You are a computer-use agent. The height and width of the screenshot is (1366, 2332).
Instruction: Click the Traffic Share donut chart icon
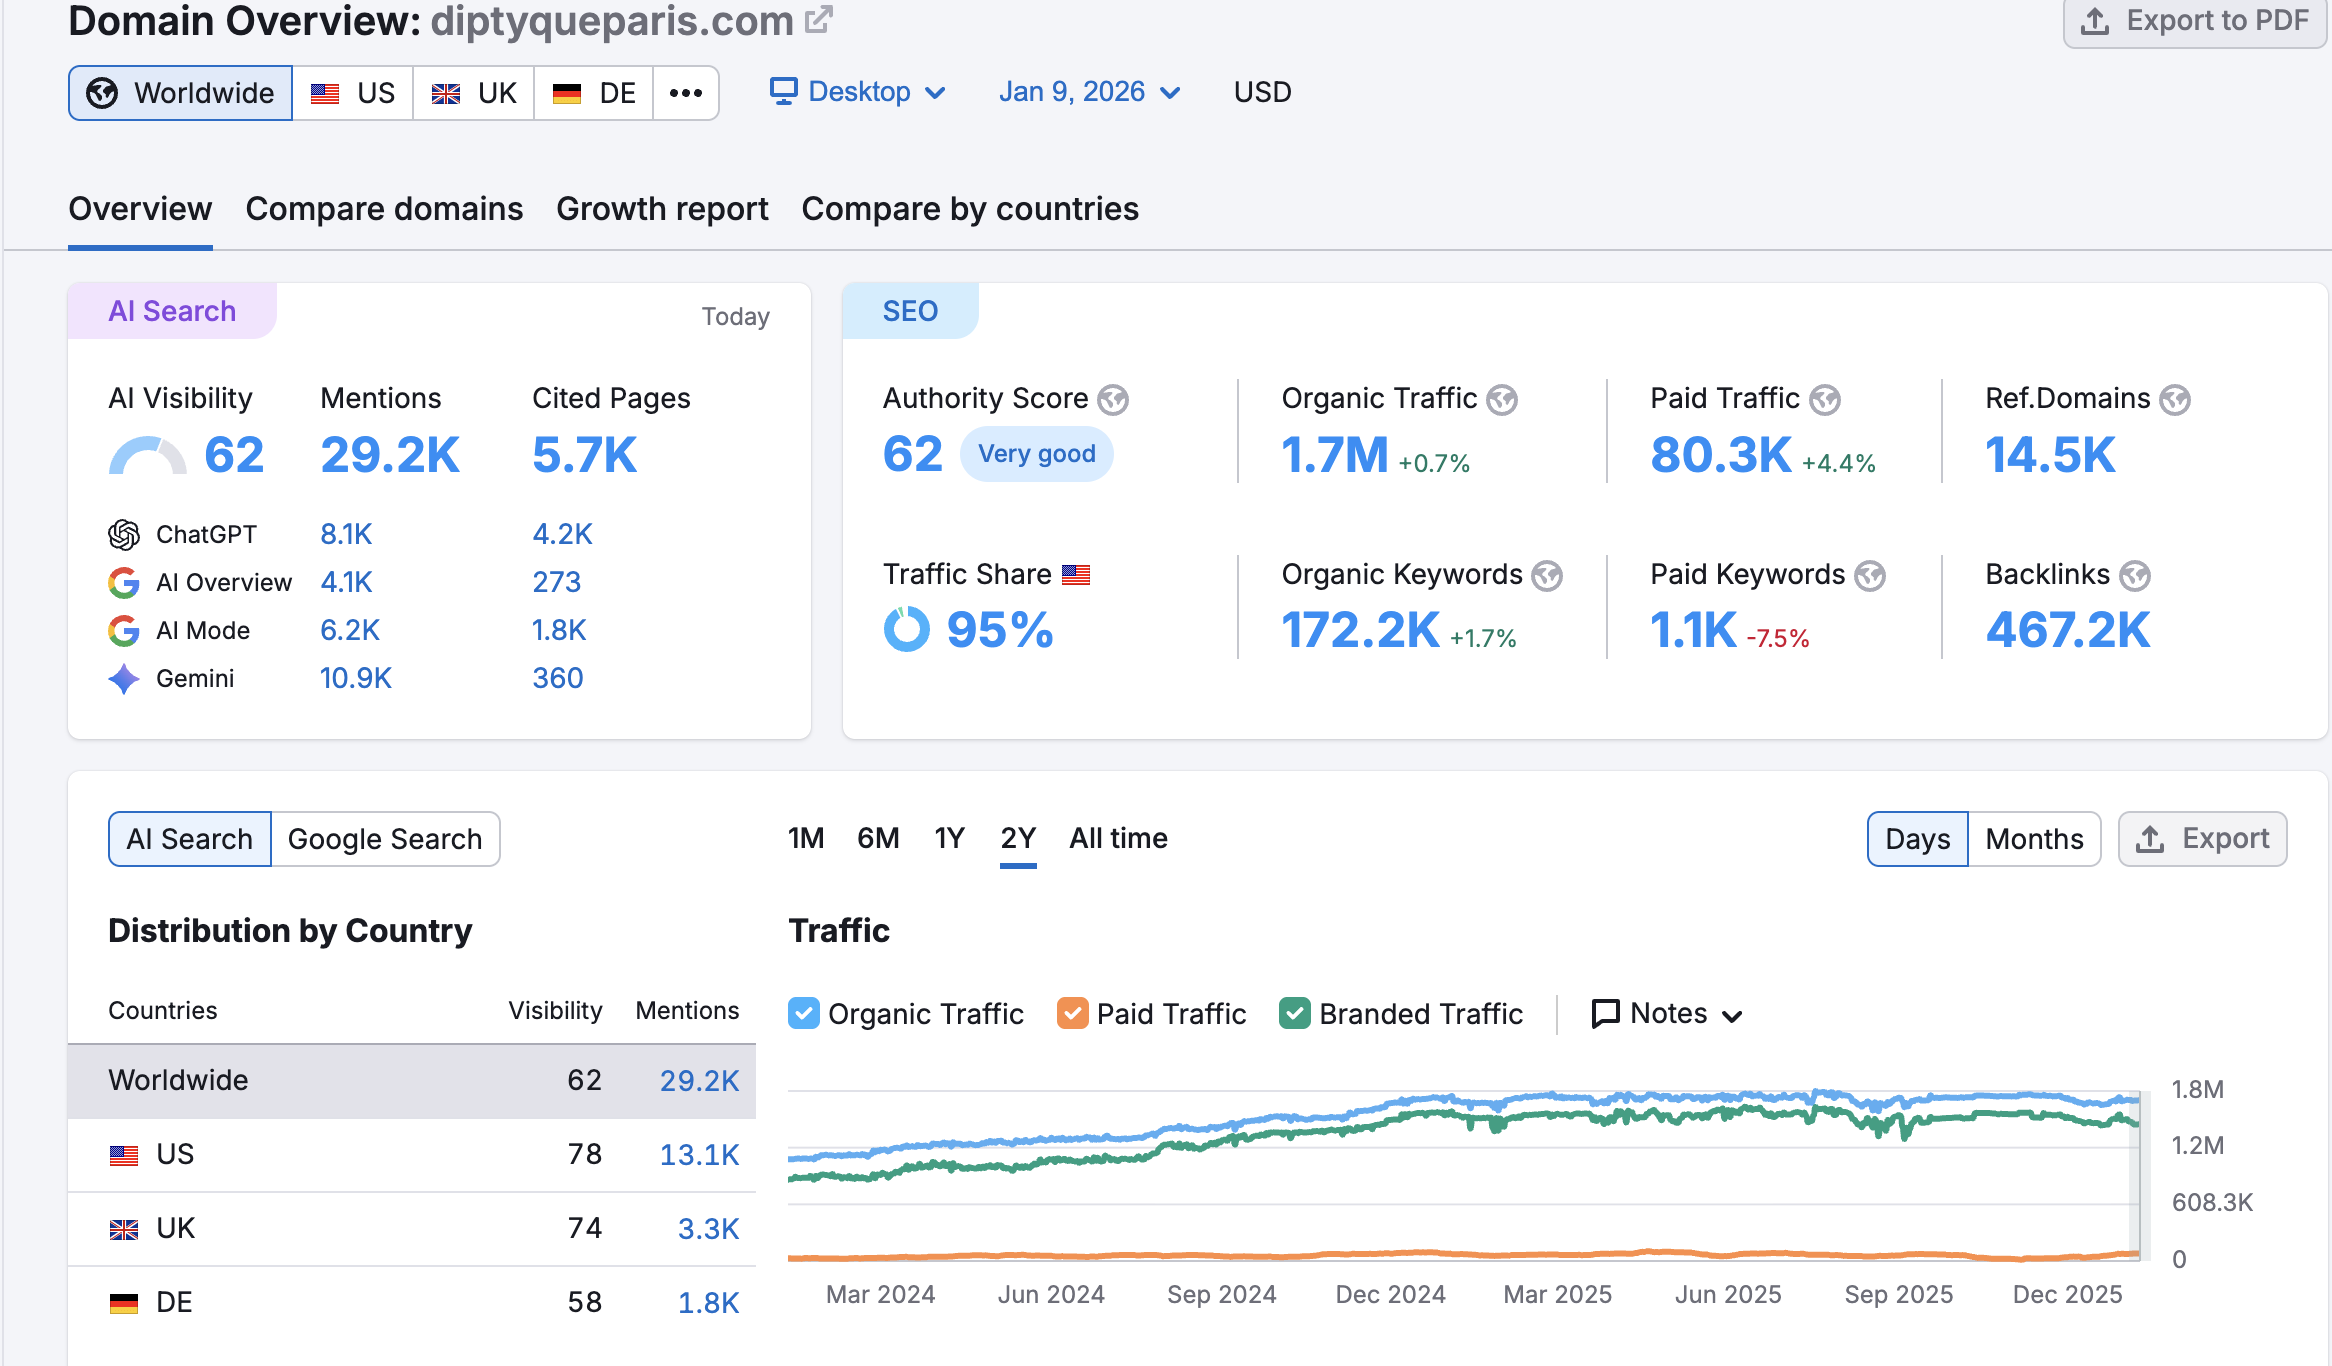pyautogui.click(x=907, y=630)
